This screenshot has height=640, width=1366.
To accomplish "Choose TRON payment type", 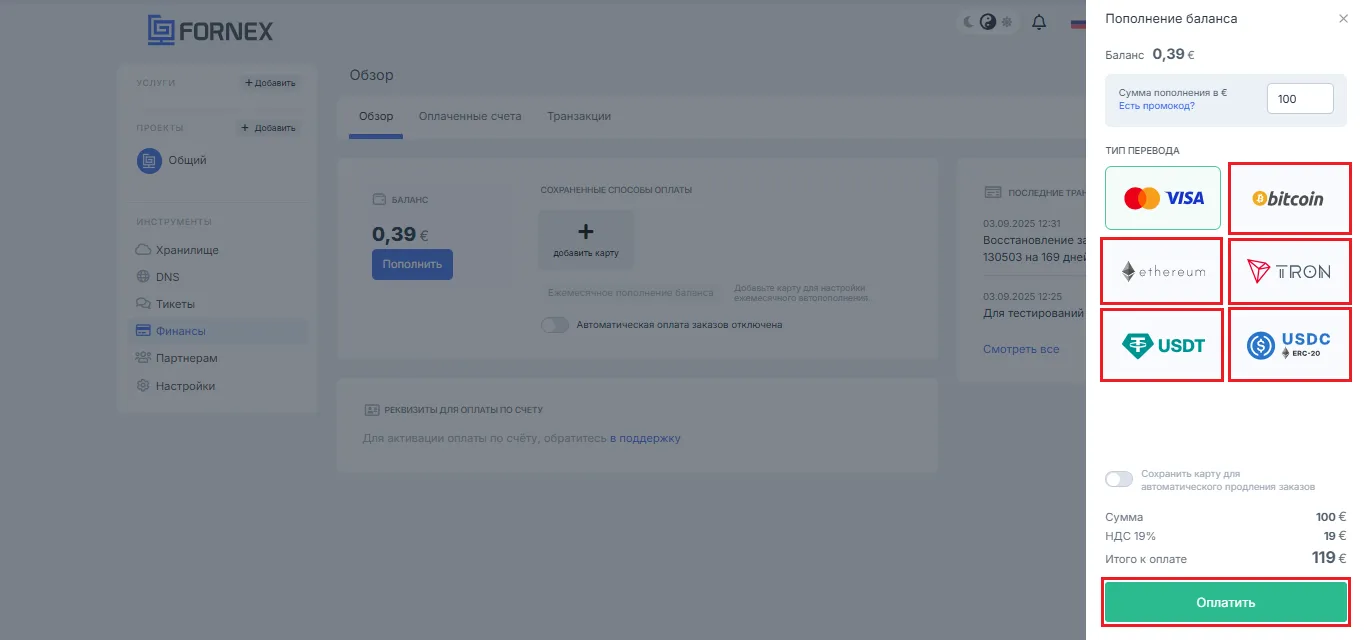I will [x=1289, y=271].
